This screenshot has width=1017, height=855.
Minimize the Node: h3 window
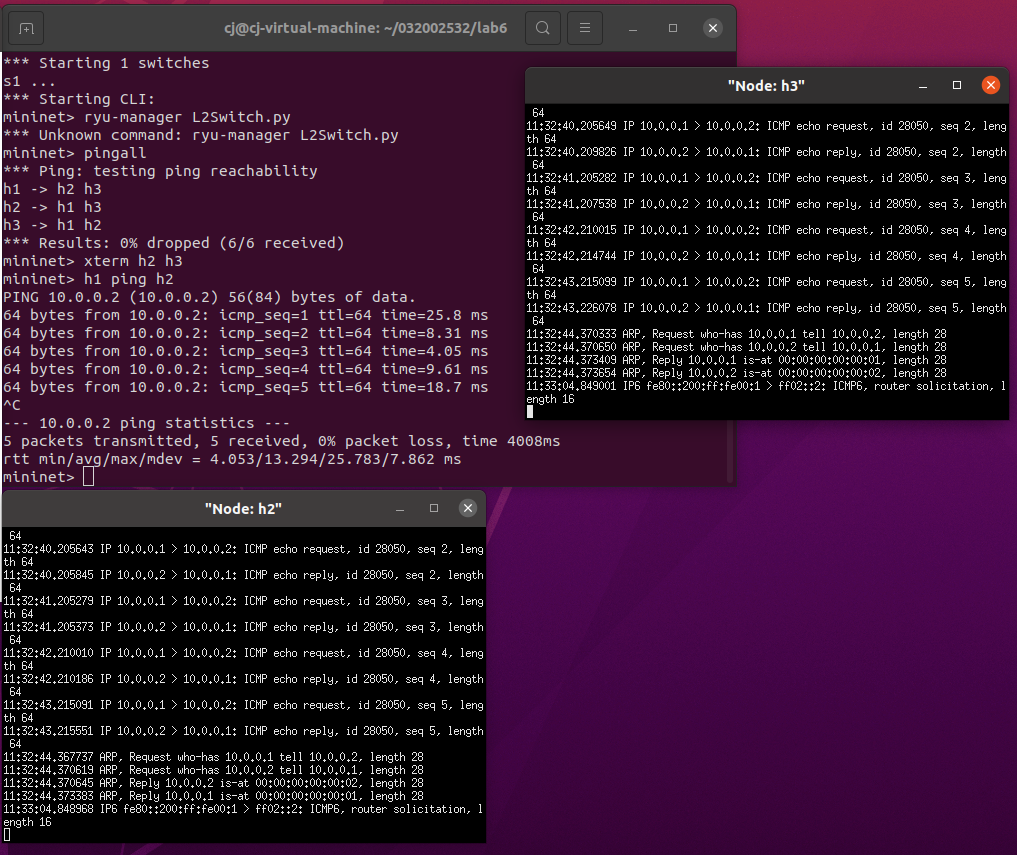tap(923, 86)
